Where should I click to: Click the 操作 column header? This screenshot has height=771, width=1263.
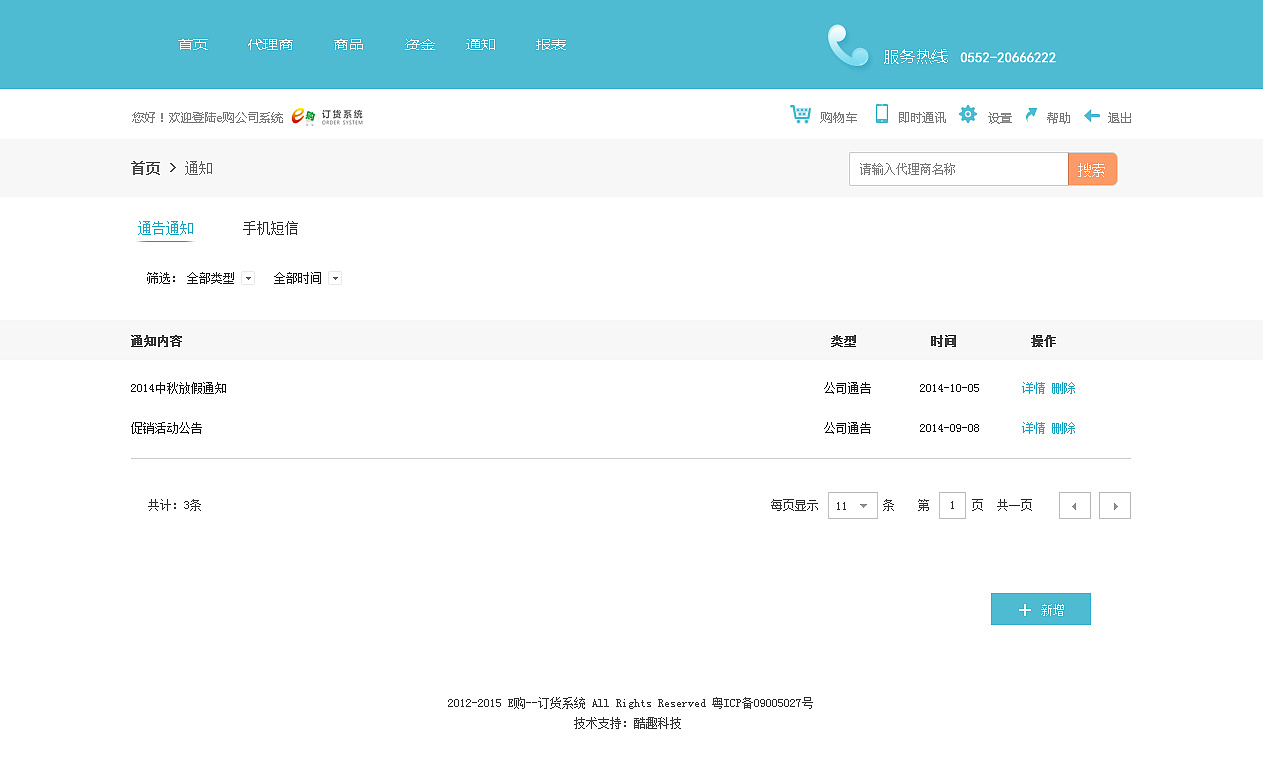pyautogui.click(x=1043, y=341)
